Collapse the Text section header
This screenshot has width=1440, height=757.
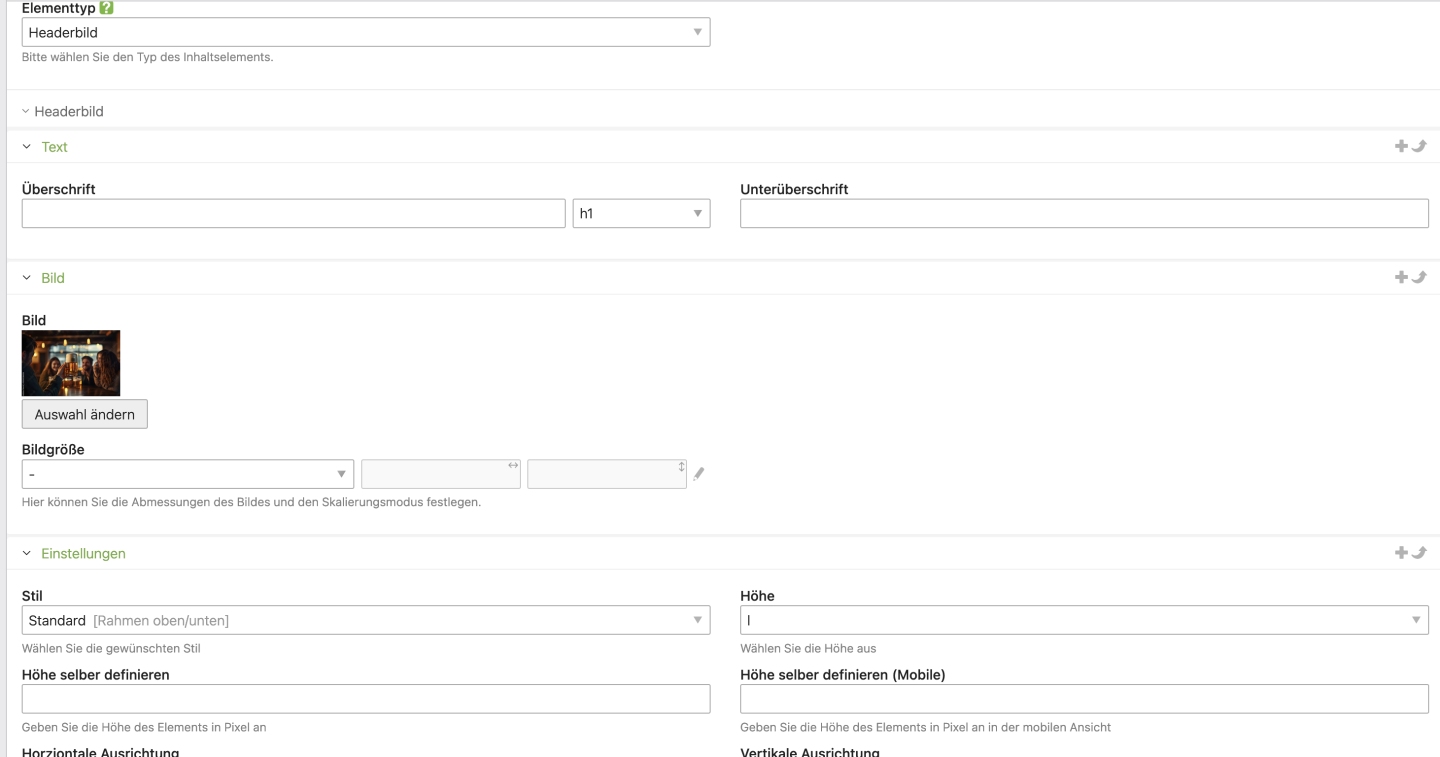(x=54, y=147)
